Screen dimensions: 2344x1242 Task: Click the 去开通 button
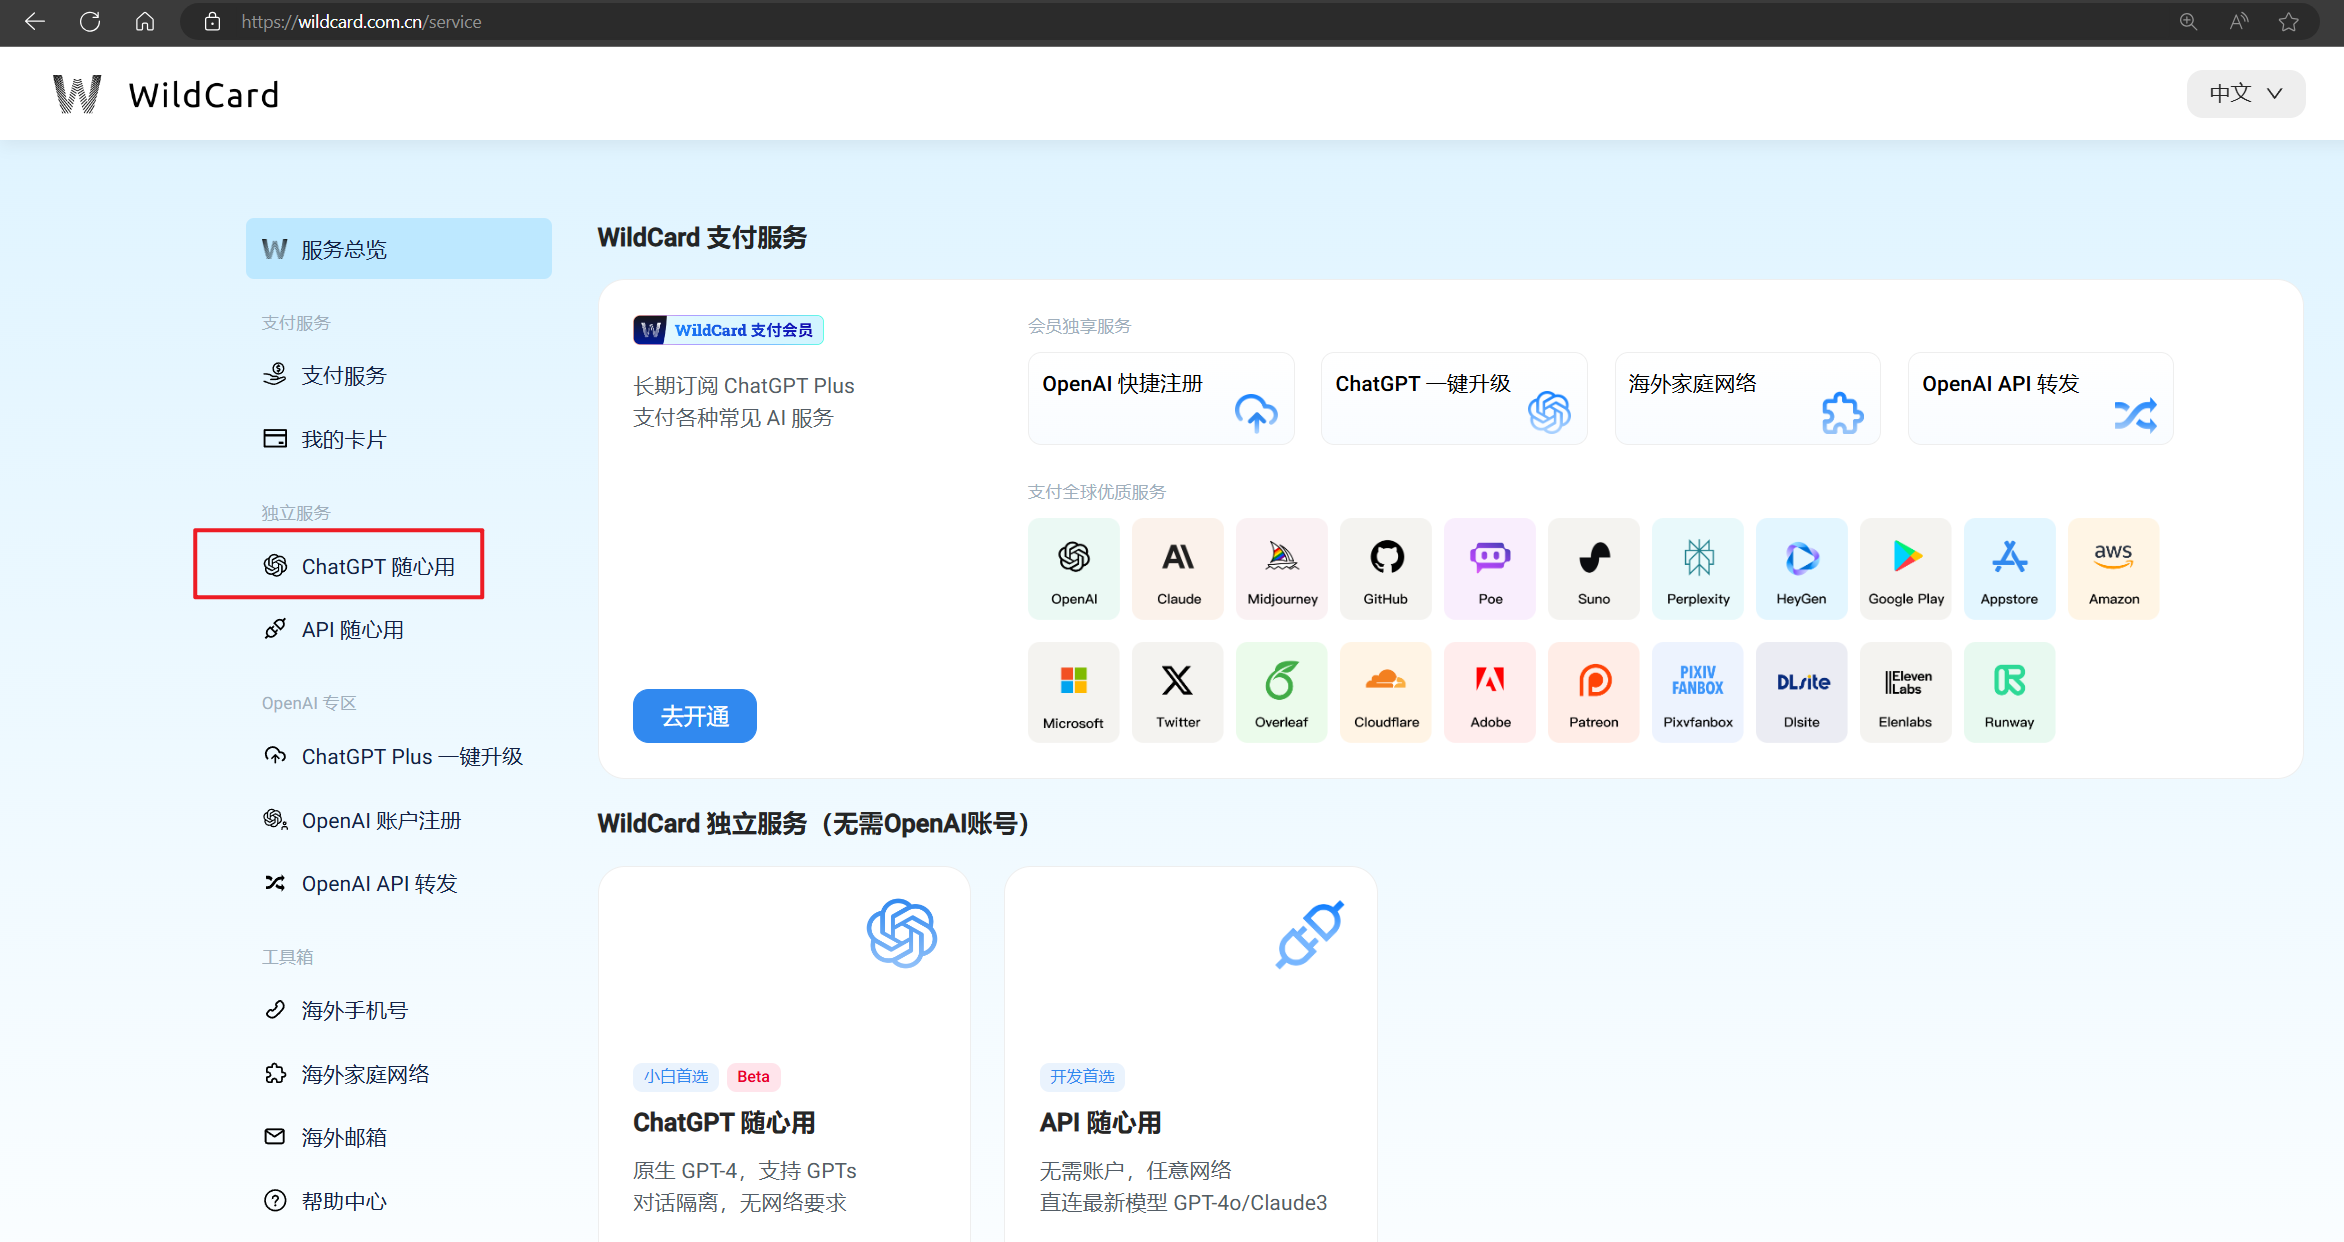695,713
